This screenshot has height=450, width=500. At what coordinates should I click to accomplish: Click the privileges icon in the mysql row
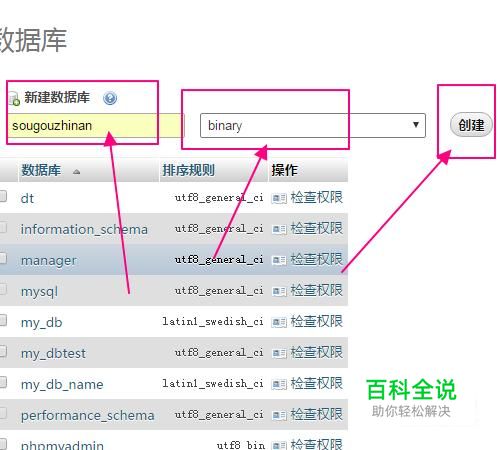pos(279,292)
